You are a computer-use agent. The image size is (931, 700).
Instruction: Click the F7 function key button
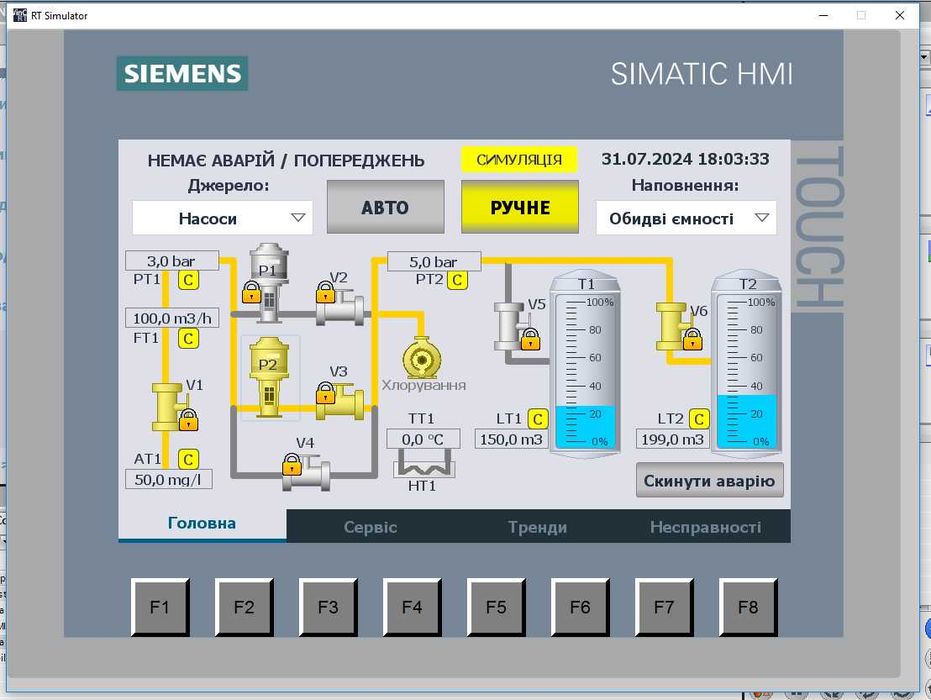664,607
